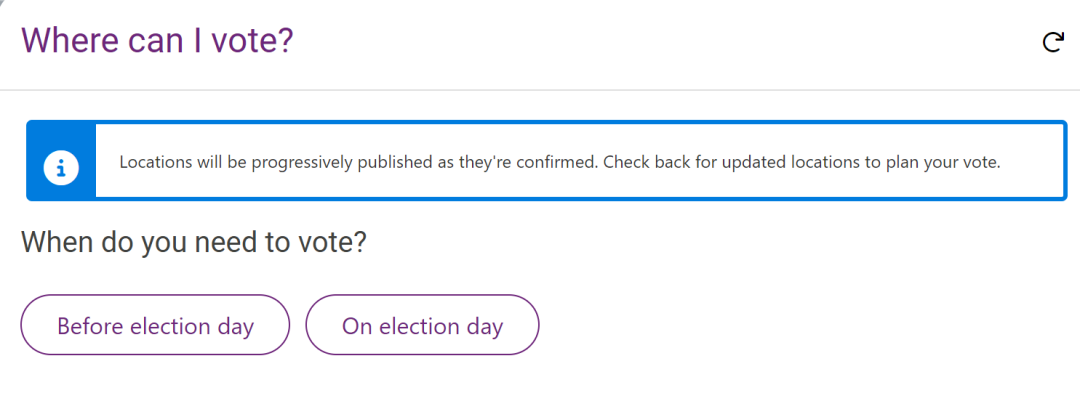1080x393 pixels.
Task: Click the 'Where can I vote?' heading
Action: click(158, 41)
